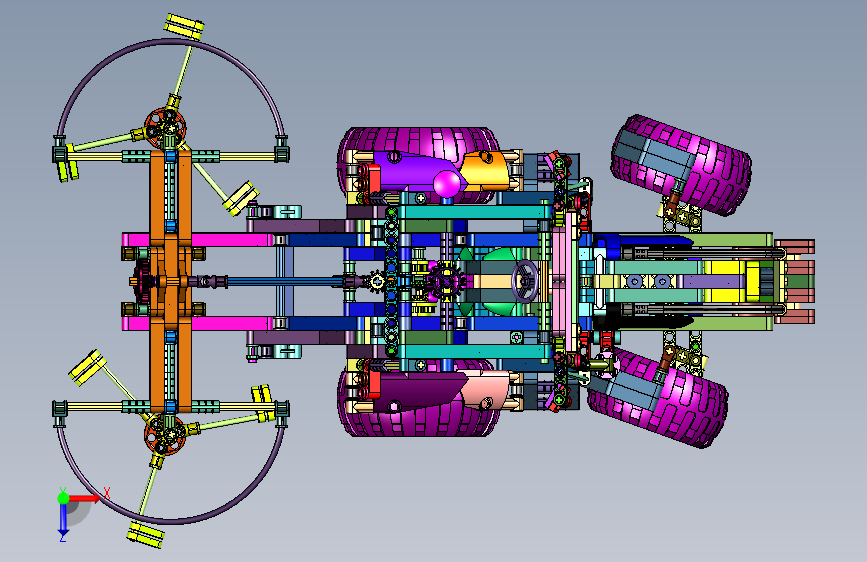Select the orange fender piece on the upper rear wheel
The image size is (867, 562).
pos(485,169)
